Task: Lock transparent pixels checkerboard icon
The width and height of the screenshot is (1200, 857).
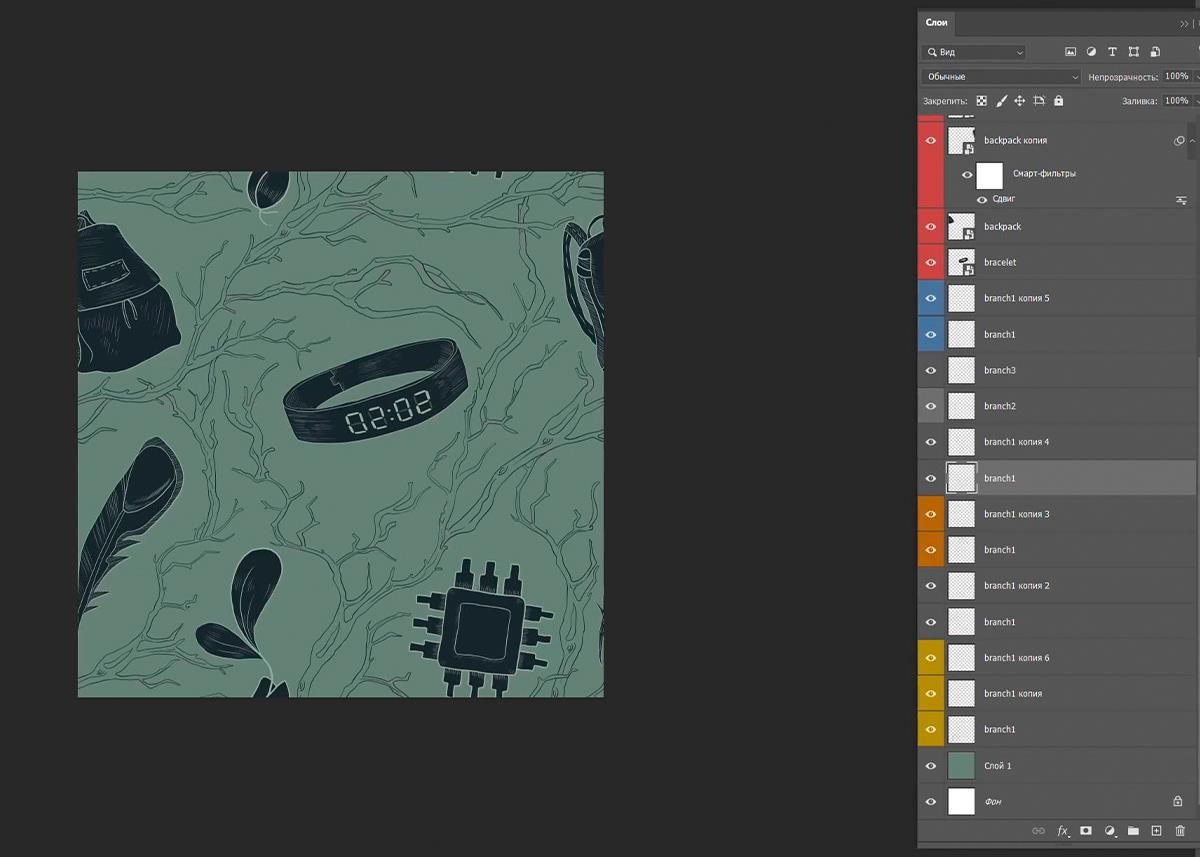Action: 981,101
